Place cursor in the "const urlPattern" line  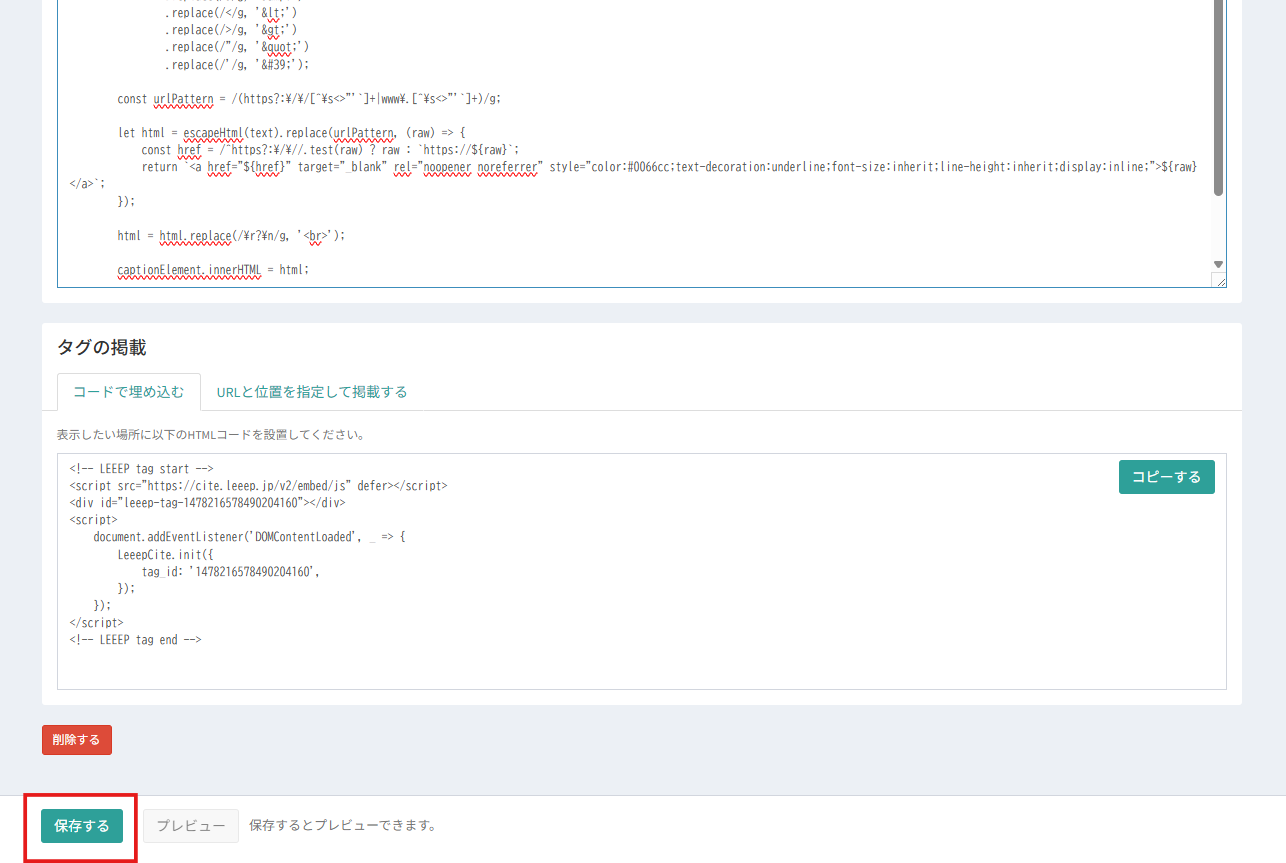coord(309,99)
